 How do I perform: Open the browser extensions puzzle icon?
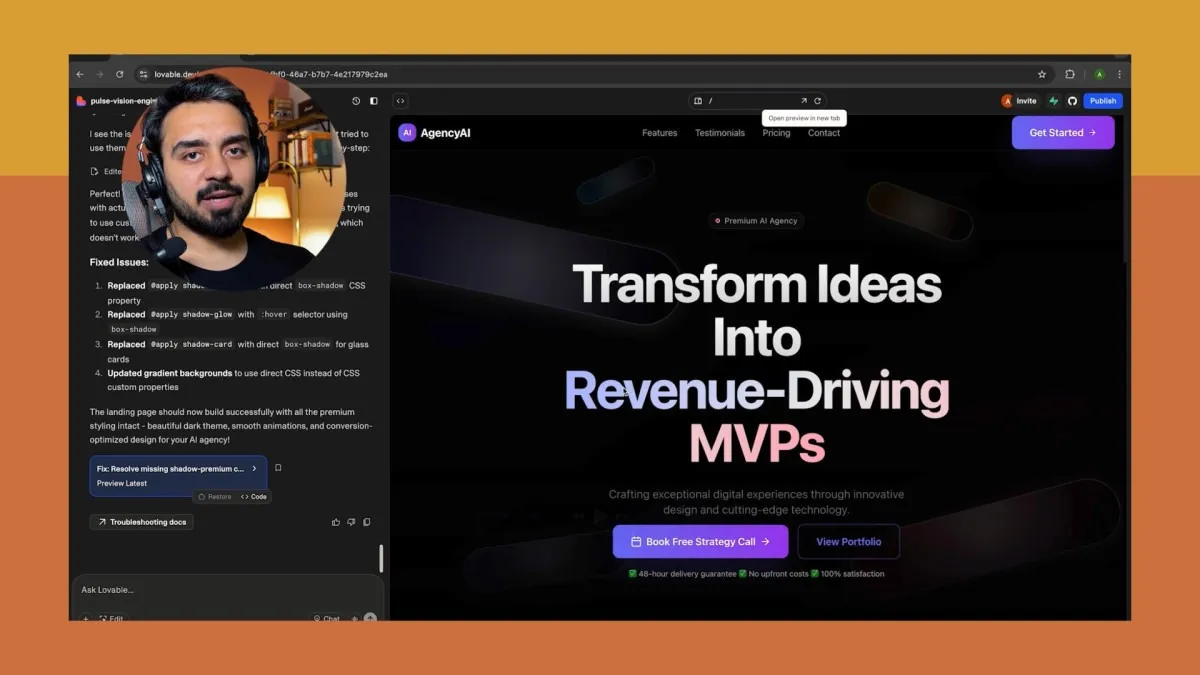point(1070,74)
